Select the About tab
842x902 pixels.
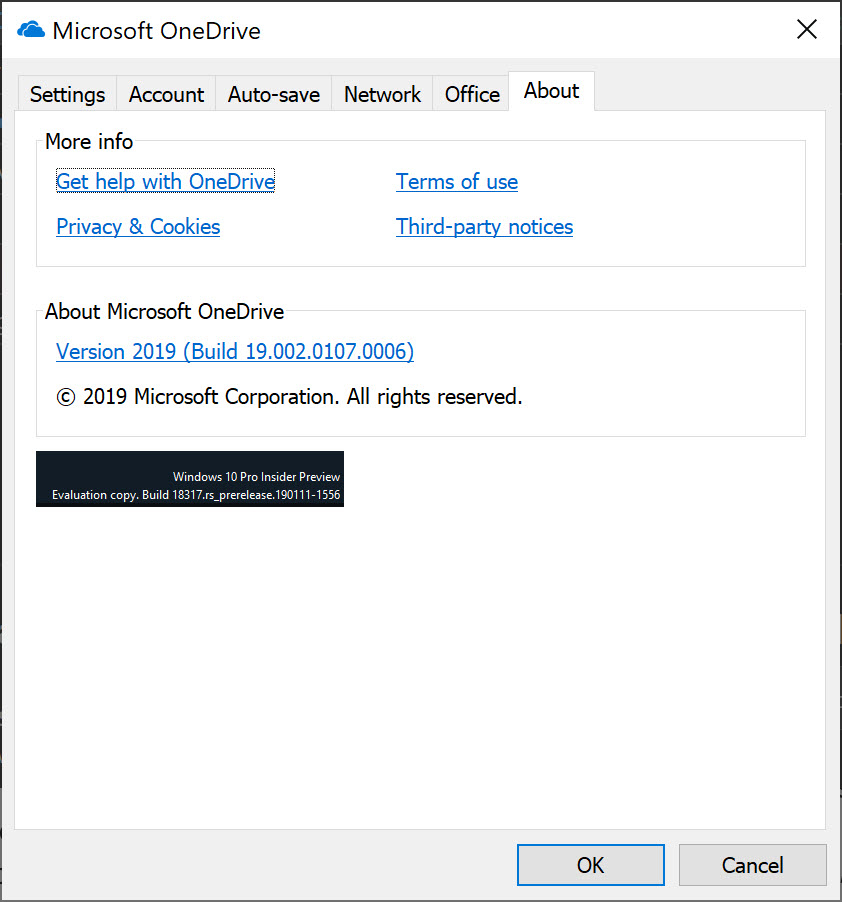tap(551, 91)
